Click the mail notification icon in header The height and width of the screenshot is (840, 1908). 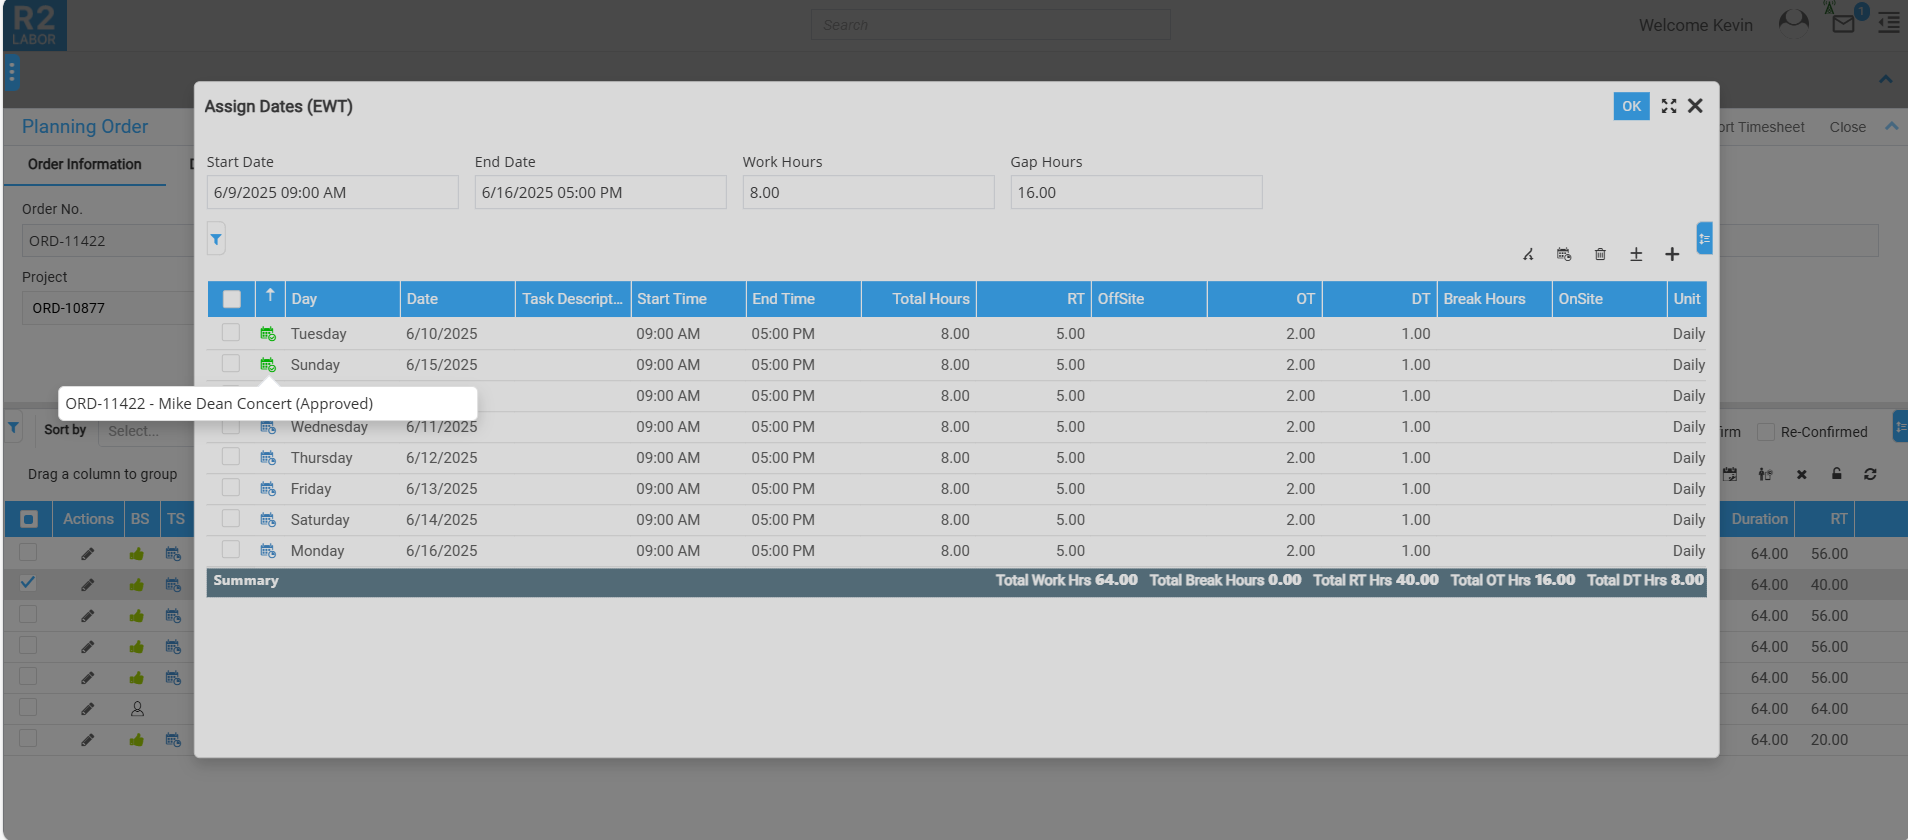(x=1843, y=24)
